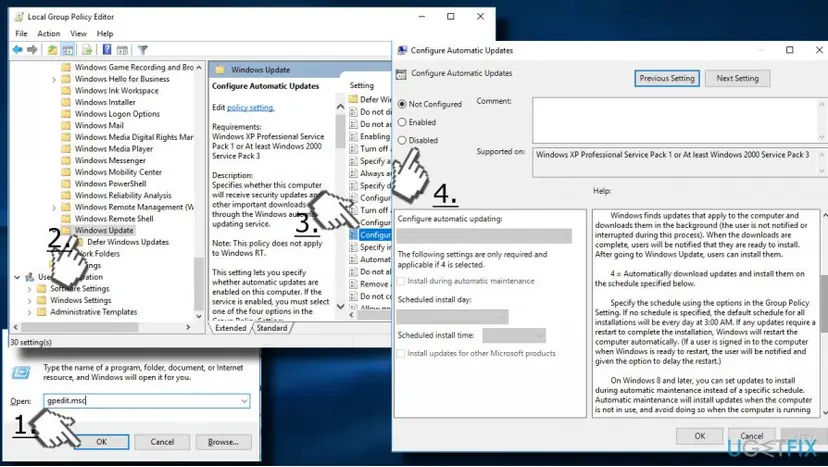The height and width of the screenshot is (467, 828).
Task: Click the policy icon beside Remove setting
Action: pyautogui.click(x=353, y=284)
